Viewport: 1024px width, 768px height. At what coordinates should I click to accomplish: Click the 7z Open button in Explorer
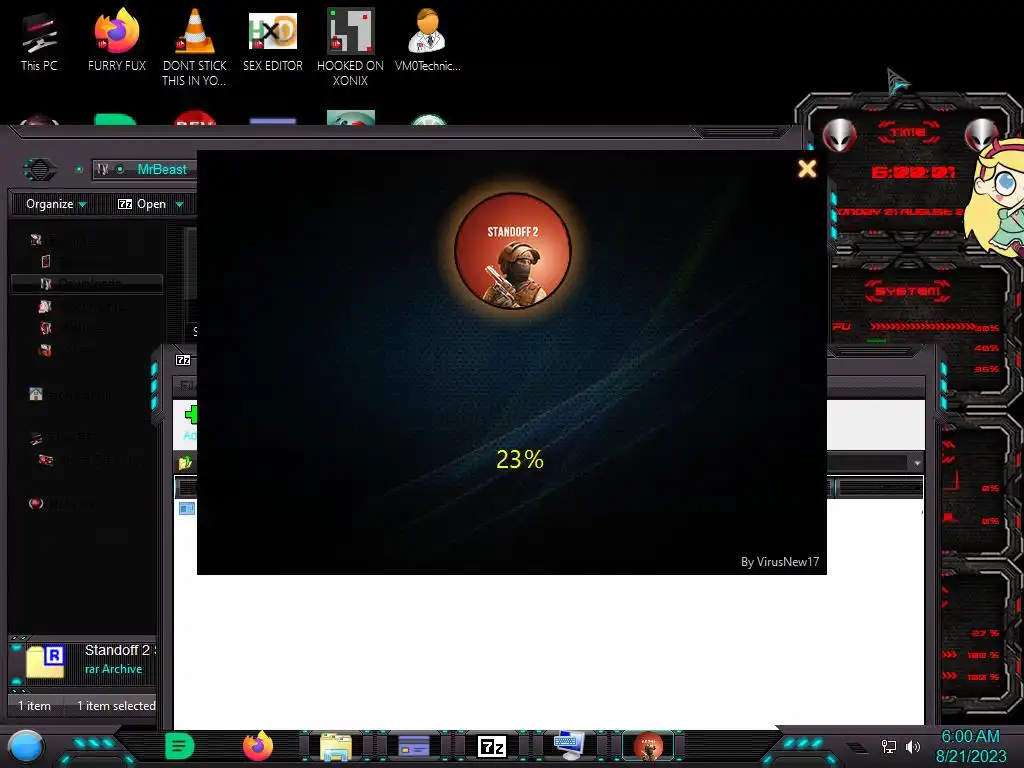pos(142,204)
